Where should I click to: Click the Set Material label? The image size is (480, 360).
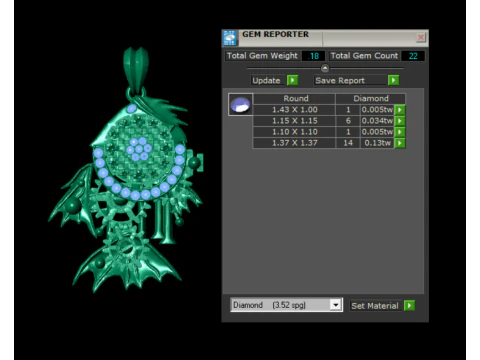[376, 306]
